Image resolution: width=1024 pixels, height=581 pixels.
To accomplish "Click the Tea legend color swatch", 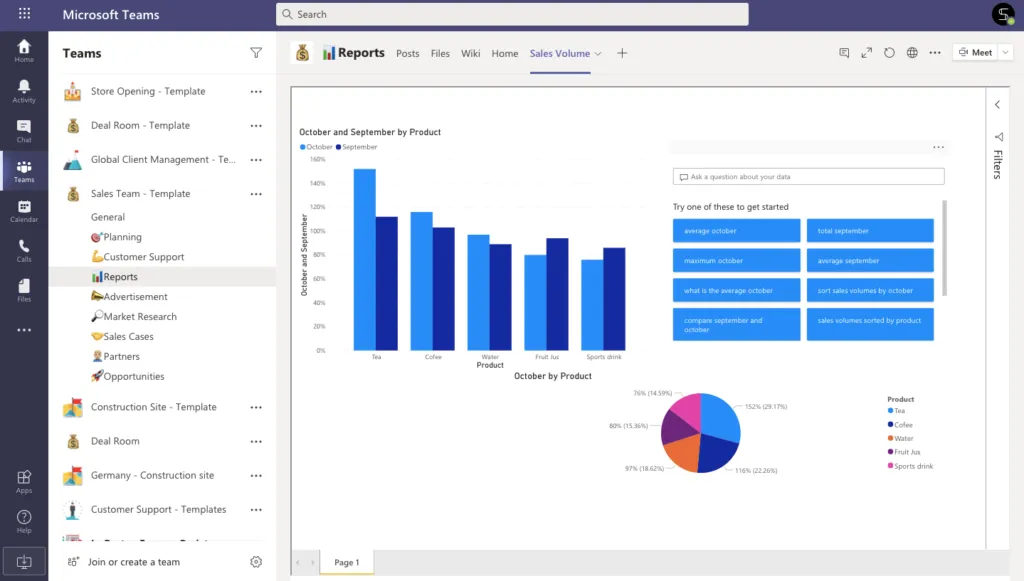I will click(890, 411).
